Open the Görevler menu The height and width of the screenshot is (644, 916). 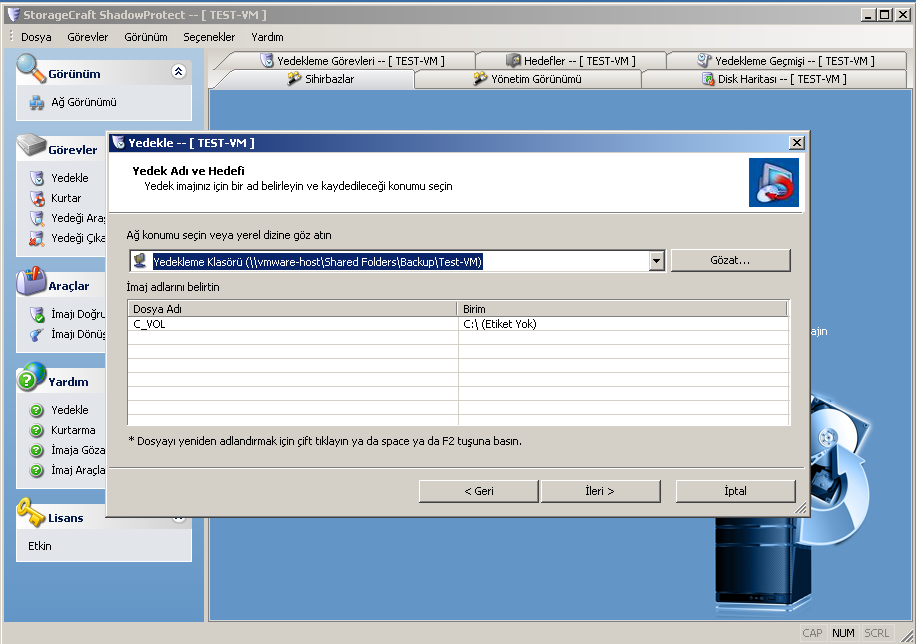[88, 37]
